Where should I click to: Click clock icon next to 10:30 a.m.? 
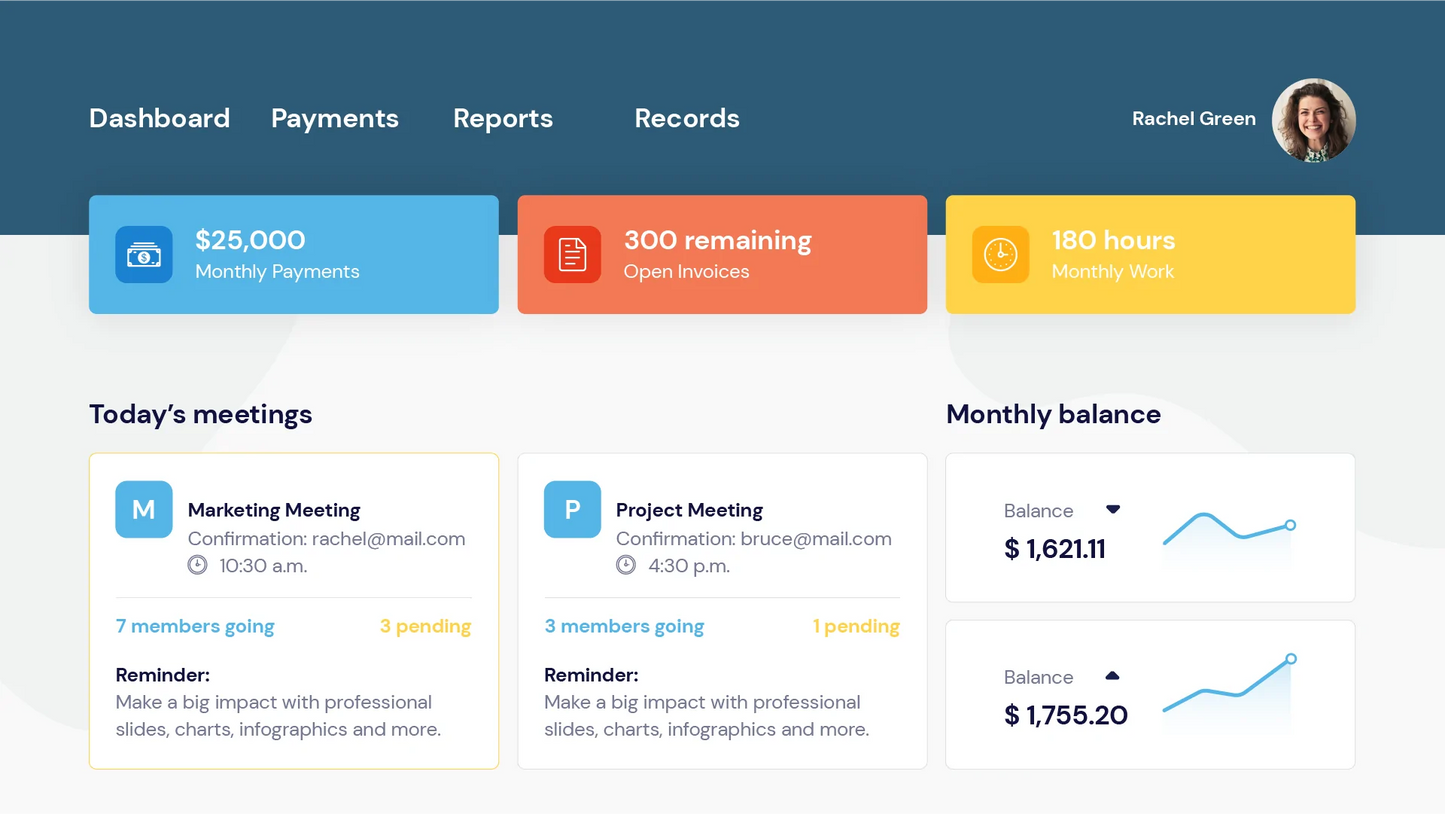(198, 565)
